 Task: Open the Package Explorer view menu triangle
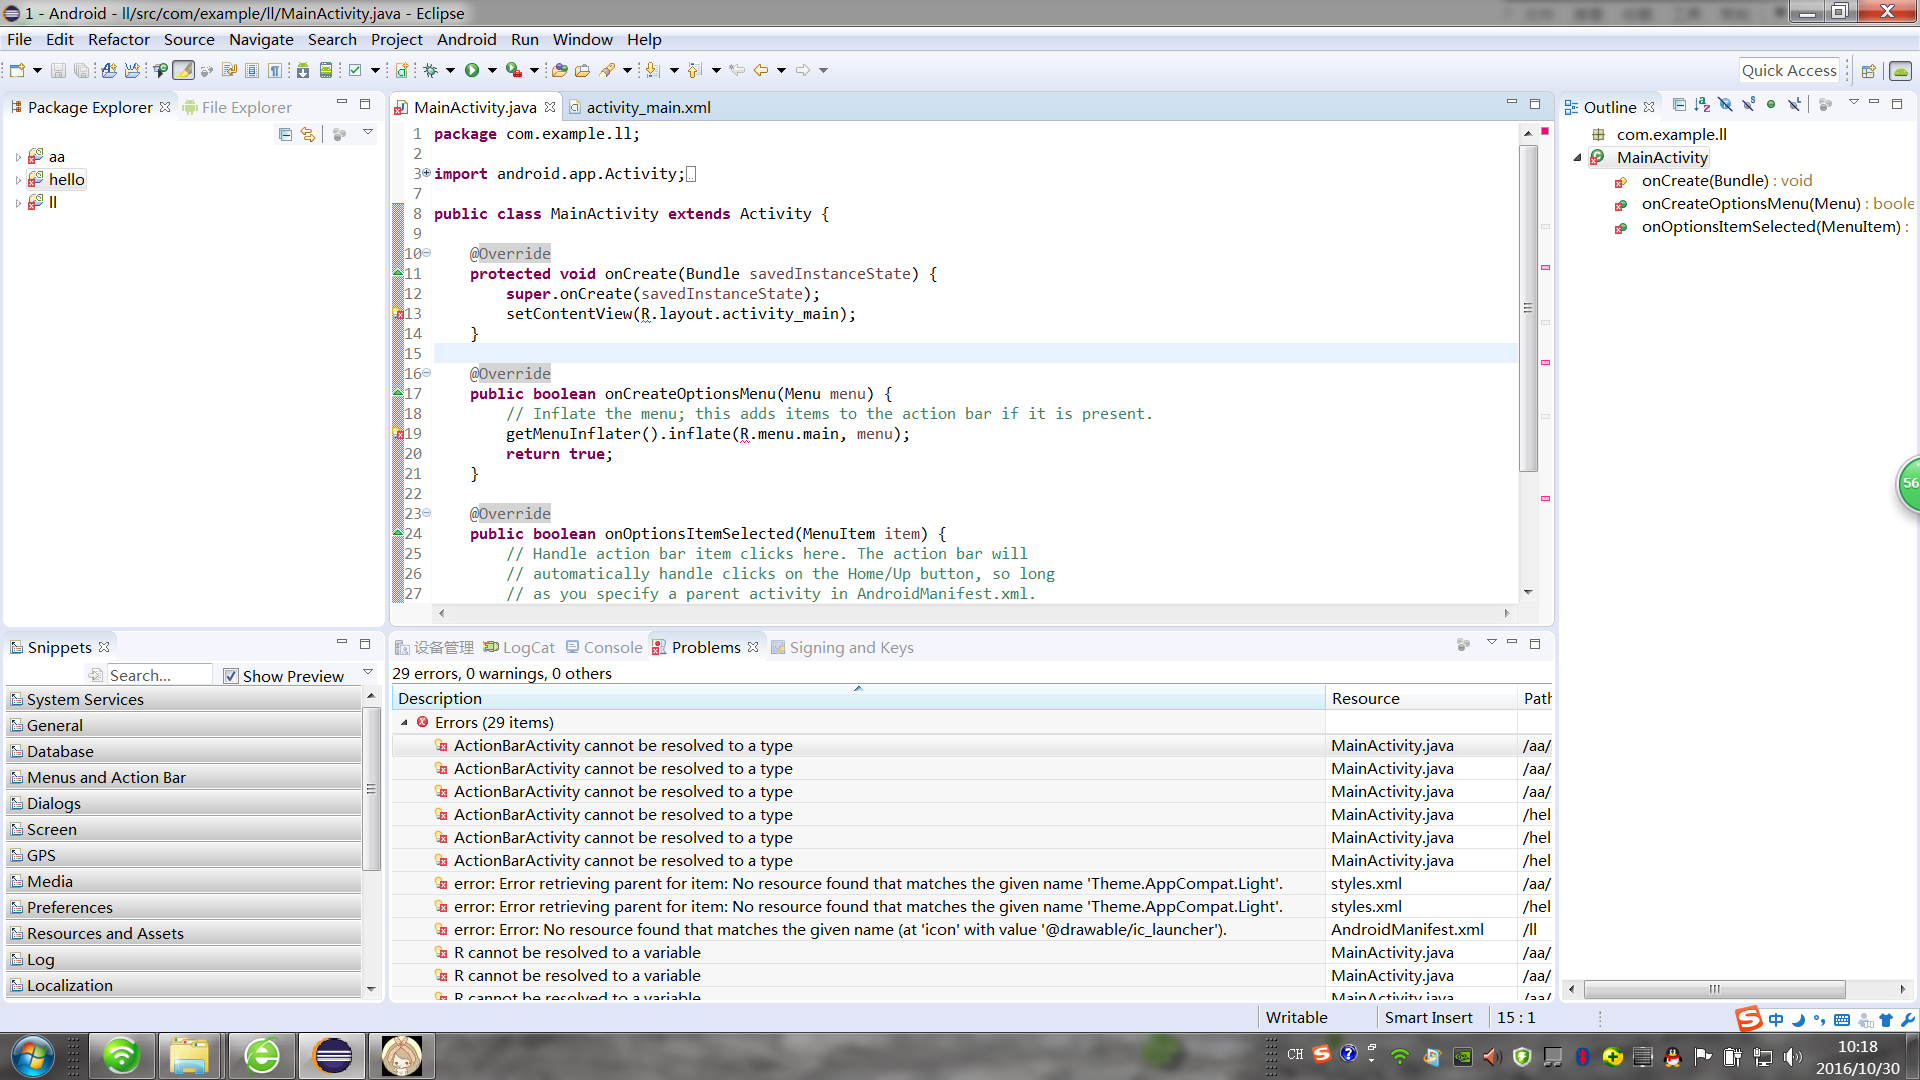click(367, 133)
